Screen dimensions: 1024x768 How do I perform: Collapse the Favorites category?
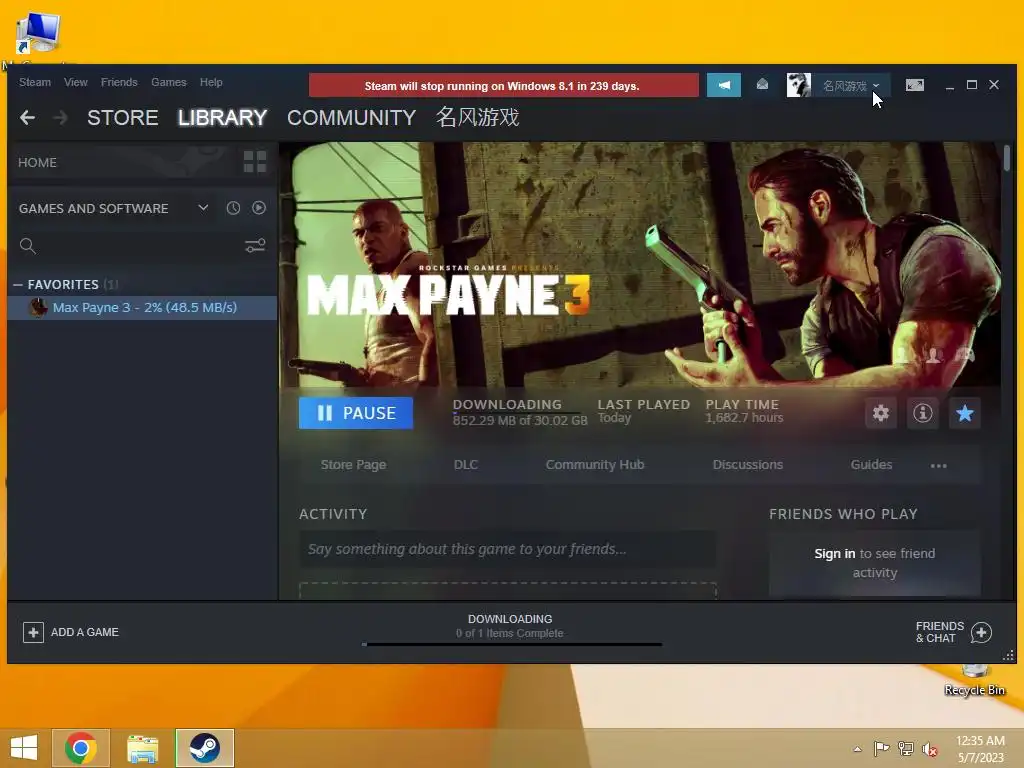[18, 285]
